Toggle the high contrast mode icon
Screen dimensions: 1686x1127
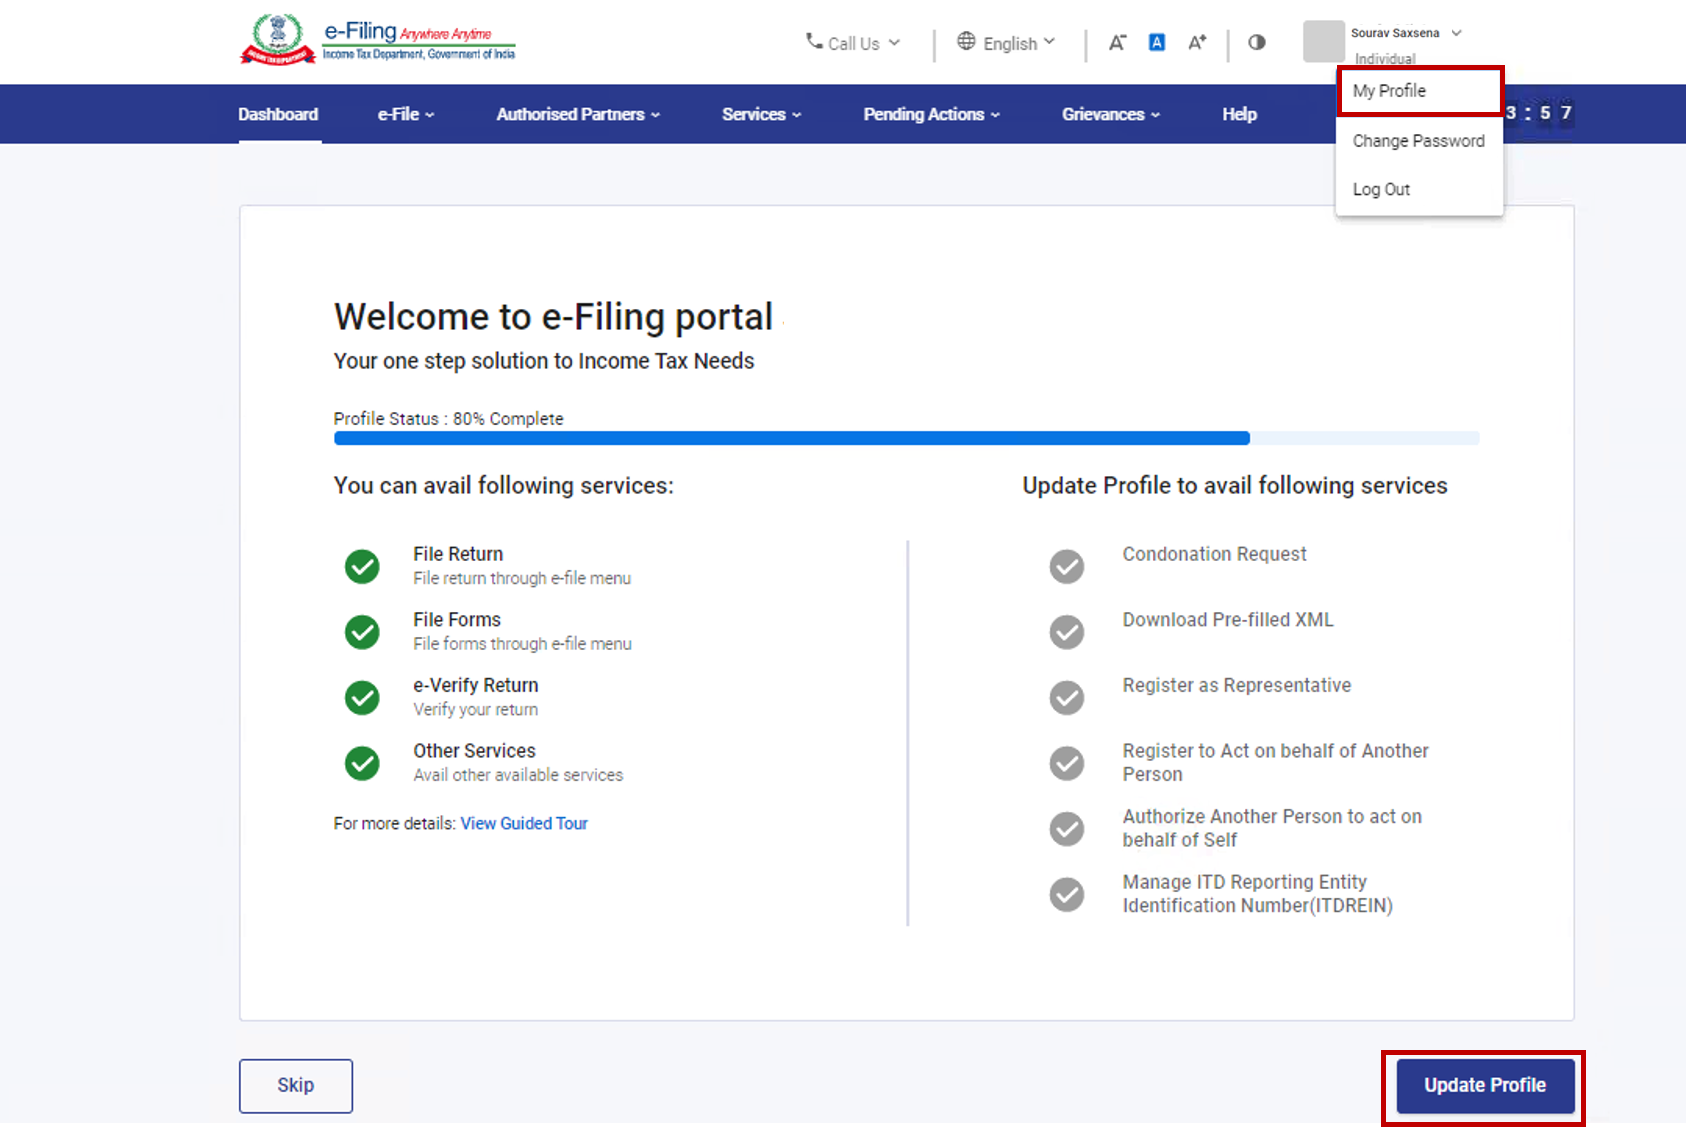[x=1257, y=42]
